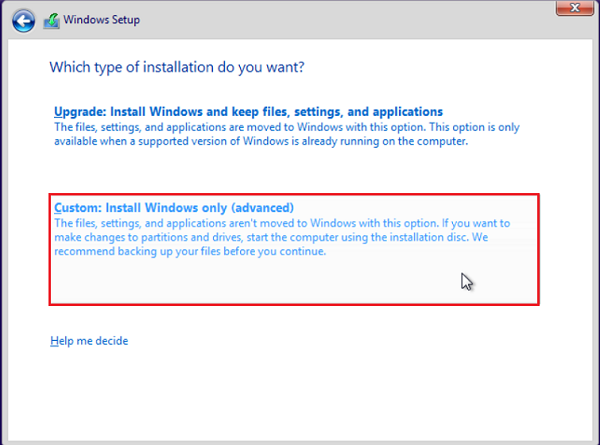Click the 'Windows Setup' title text

point(101,20)
